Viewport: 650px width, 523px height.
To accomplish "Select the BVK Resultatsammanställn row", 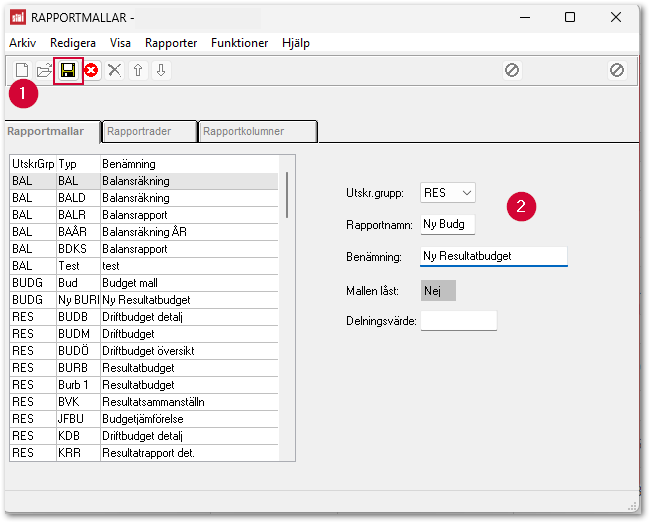I will [x=144, y=402].
